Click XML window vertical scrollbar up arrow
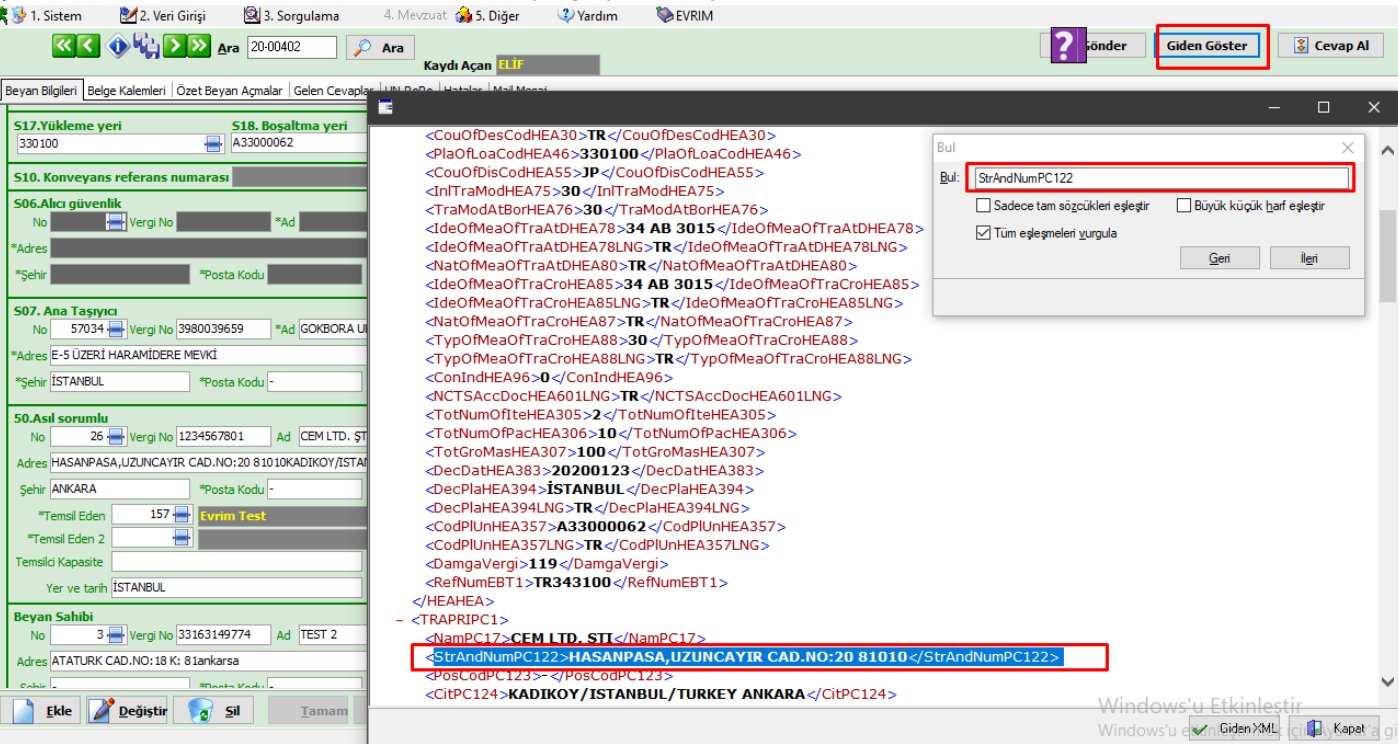The height and width of the screenshot is (744, 1398). click(1387, 151)
